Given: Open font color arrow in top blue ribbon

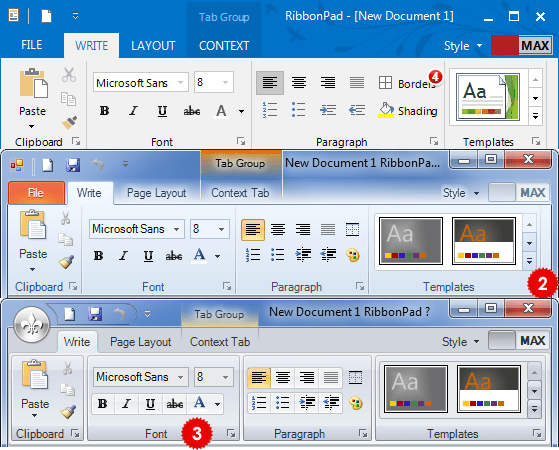Looking at the screenshot, I should coord(241,112).
